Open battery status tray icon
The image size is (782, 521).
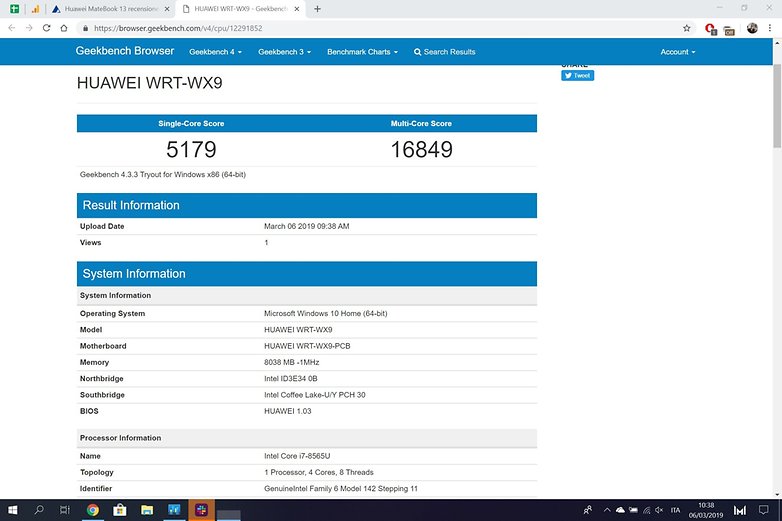point(633,510)
